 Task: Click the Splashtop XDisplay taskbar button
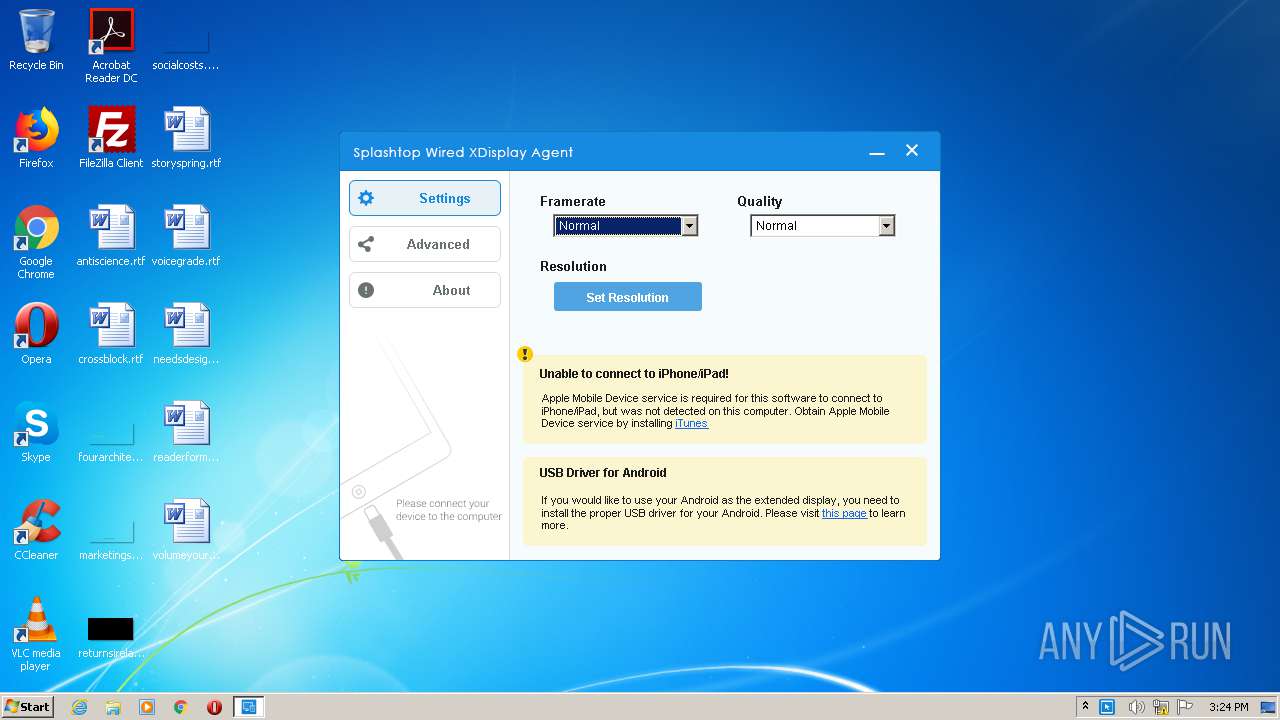tap(248, 707)
